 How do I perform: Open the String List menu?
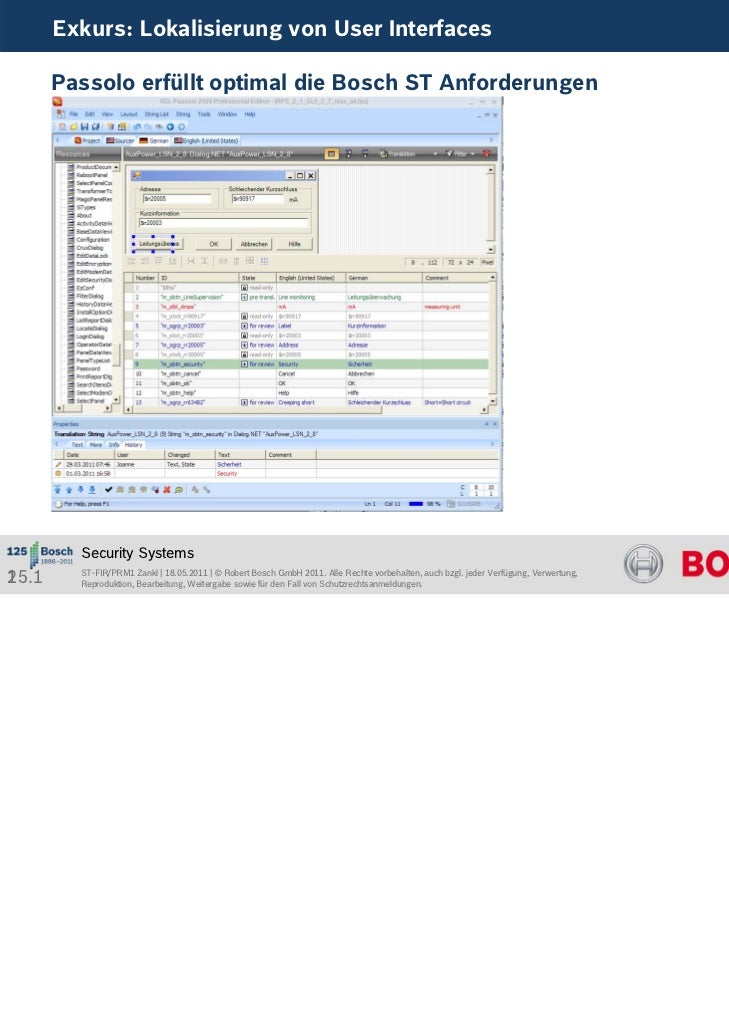click(157, 114)
